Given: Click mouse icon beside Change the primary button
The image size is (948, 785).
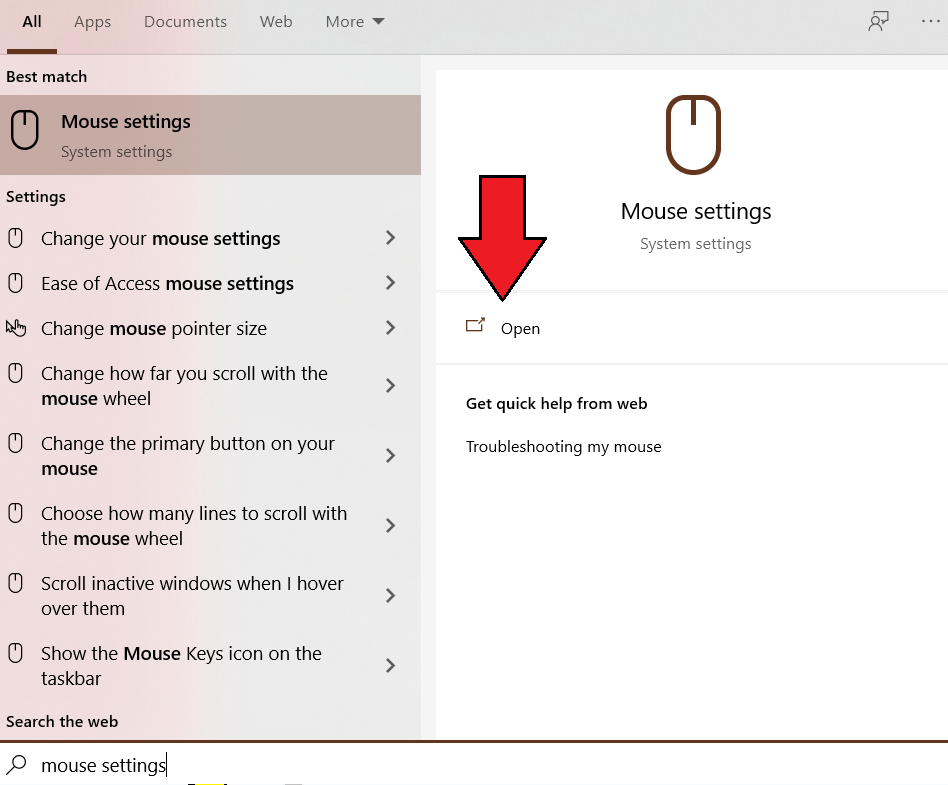Looking at the screenshot, I should [x=16, y=443].
